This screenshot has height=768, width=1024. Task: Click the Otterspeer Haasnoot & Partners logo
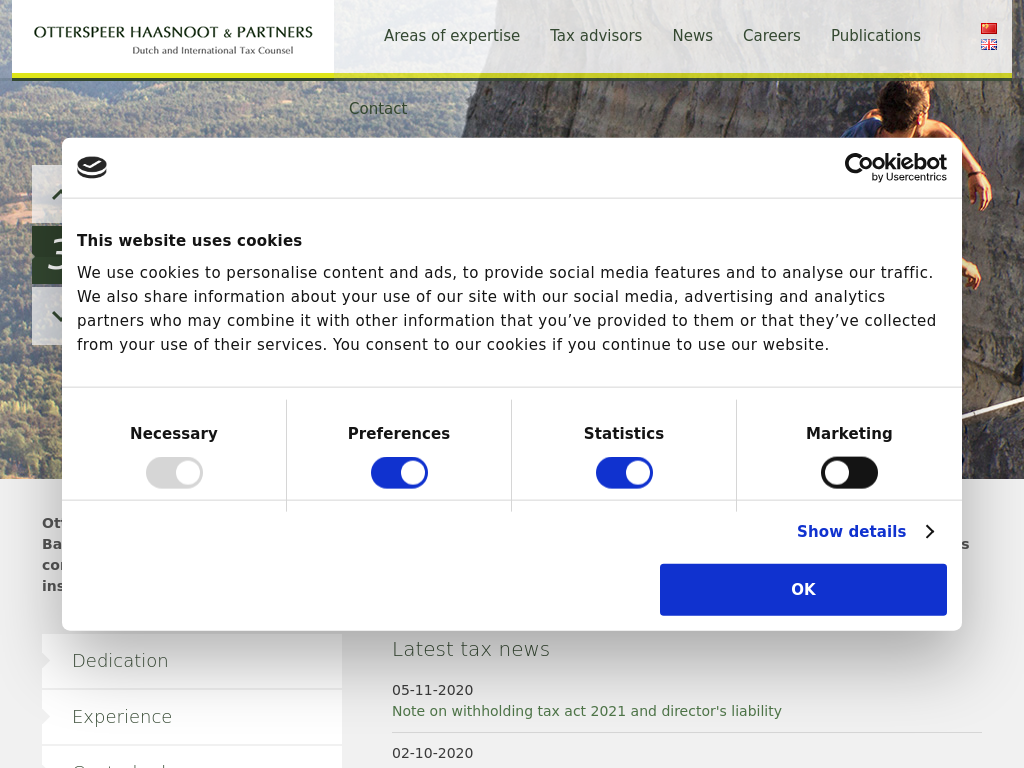tap(173, 38)
